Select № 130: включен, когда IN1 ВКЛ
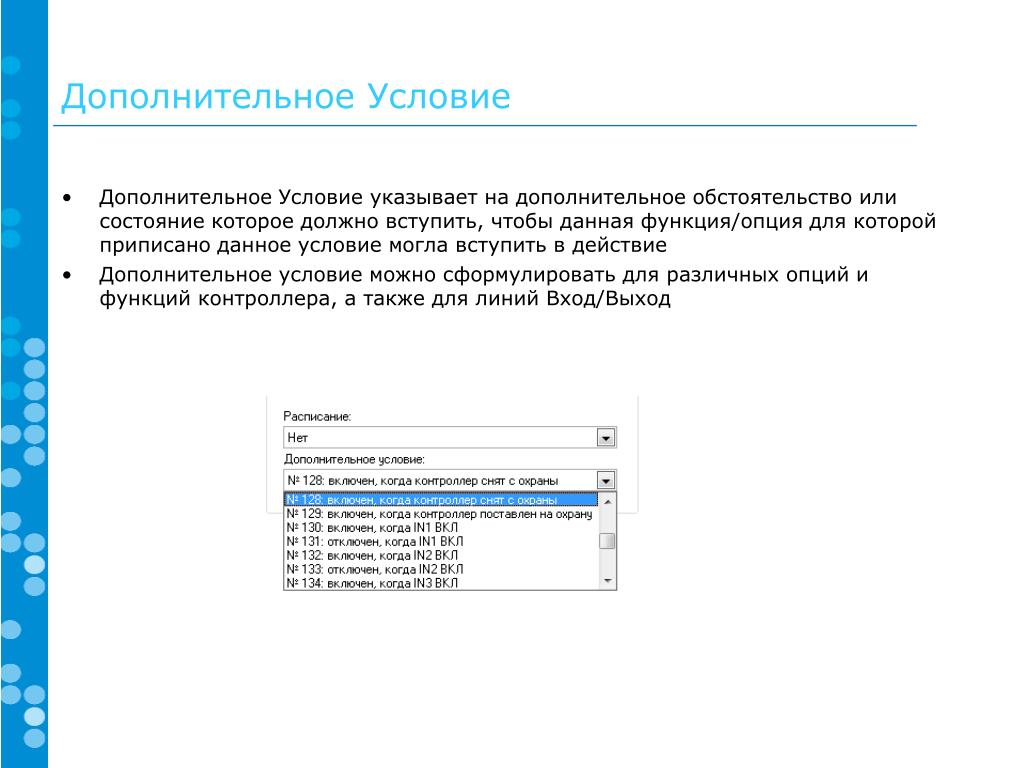The image size is (1024, 768). point(441,528)
